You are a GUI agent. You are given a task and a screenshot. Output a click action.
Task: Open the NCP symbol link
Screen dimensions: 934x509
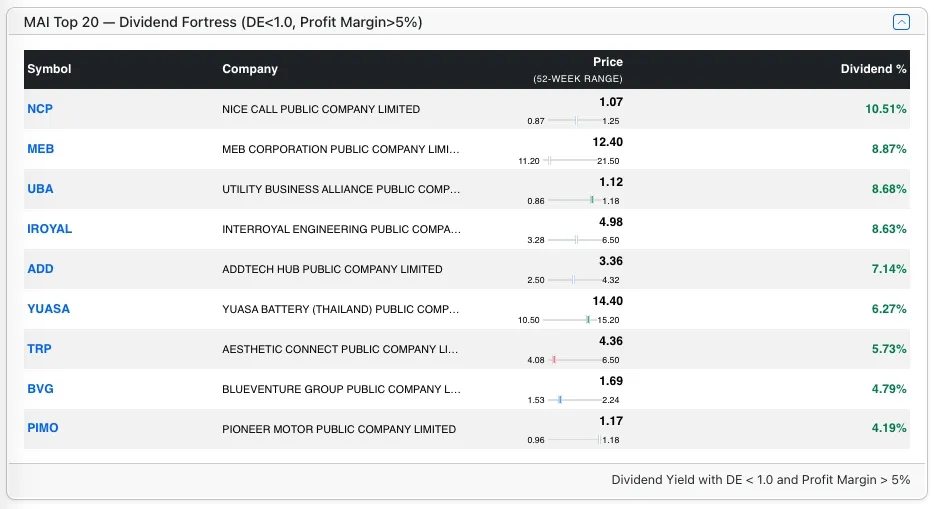[40, 109]
